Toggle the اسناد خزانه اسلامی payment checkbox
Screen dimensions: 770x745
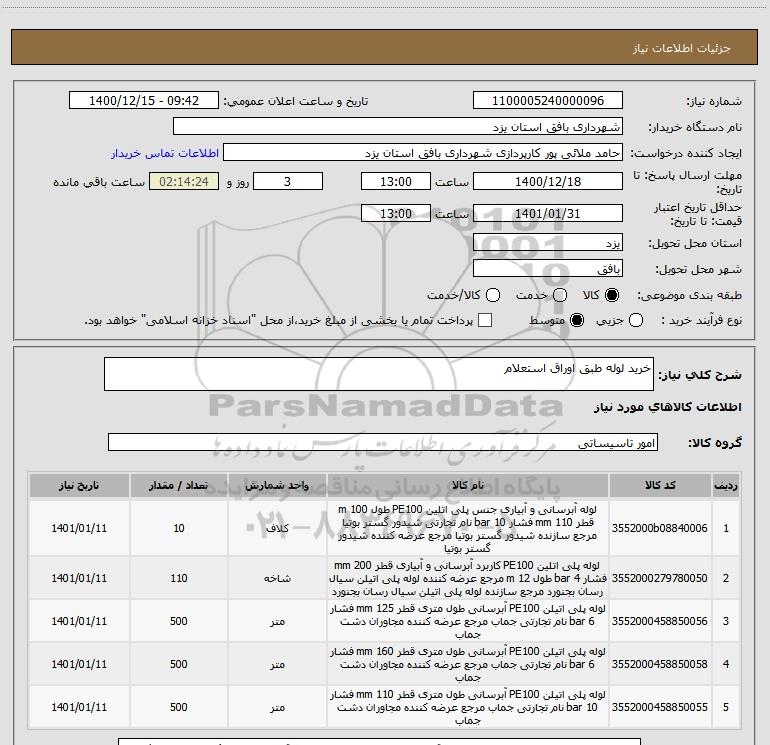[485, 320]
